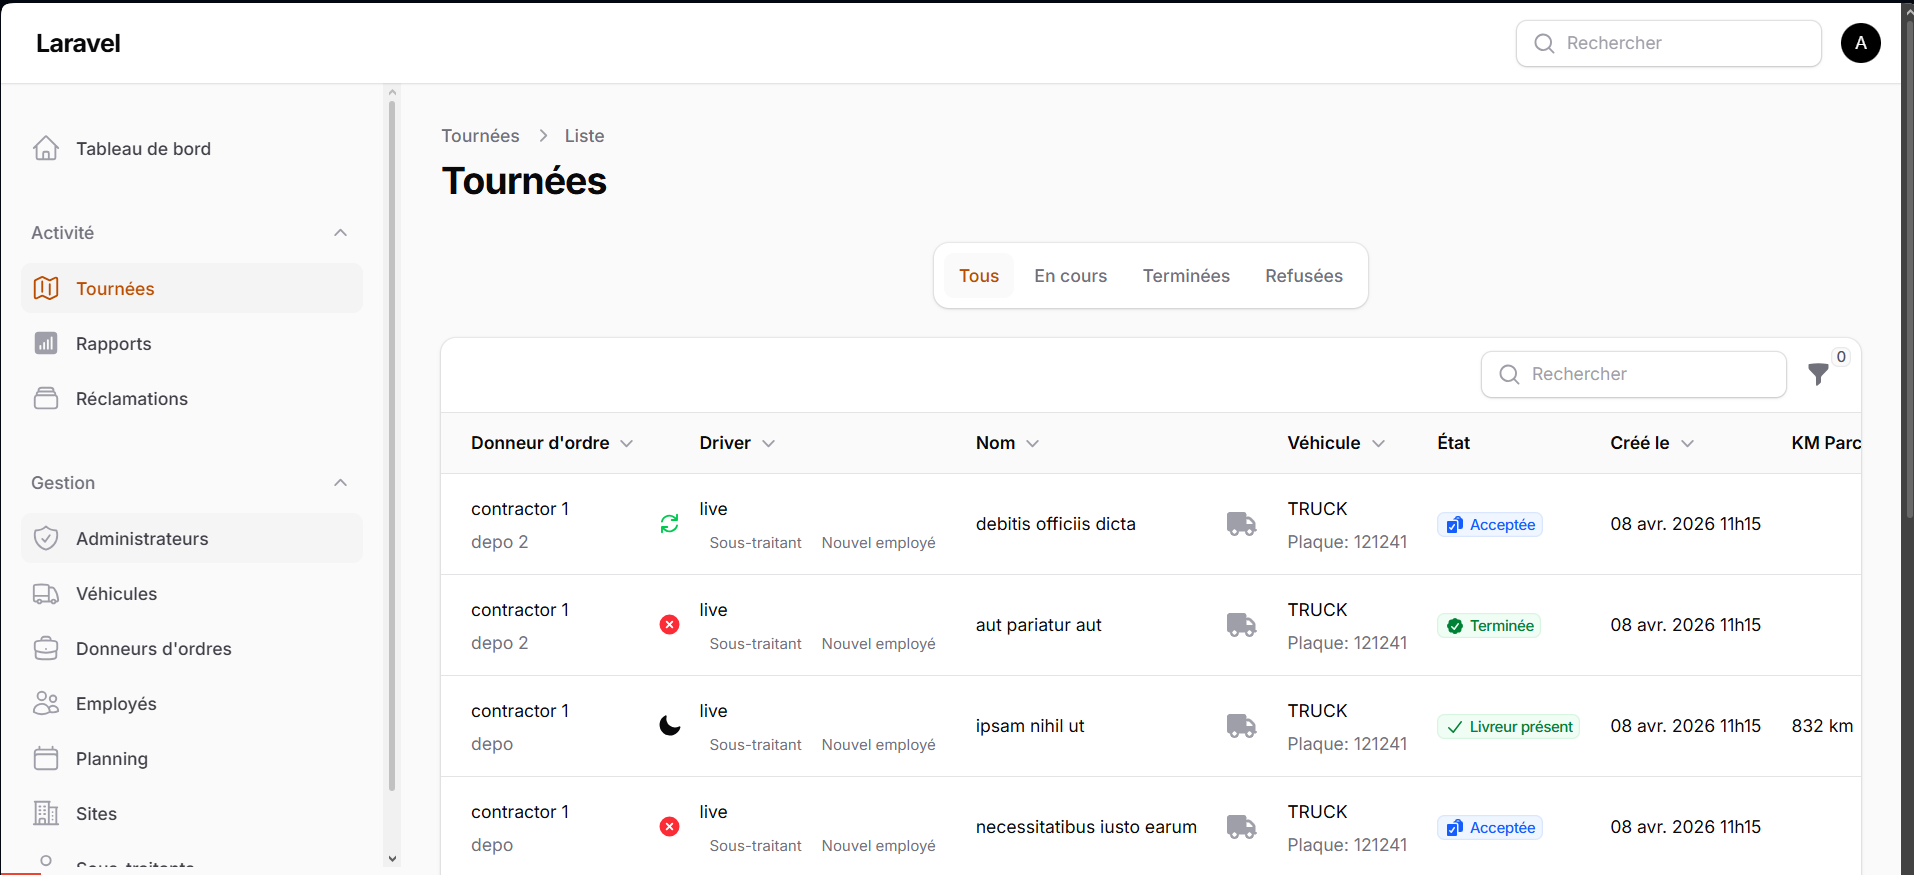Click the Livreur présent status badge
Viewport: 1914px width, 875px height.
click(1508, 726)
